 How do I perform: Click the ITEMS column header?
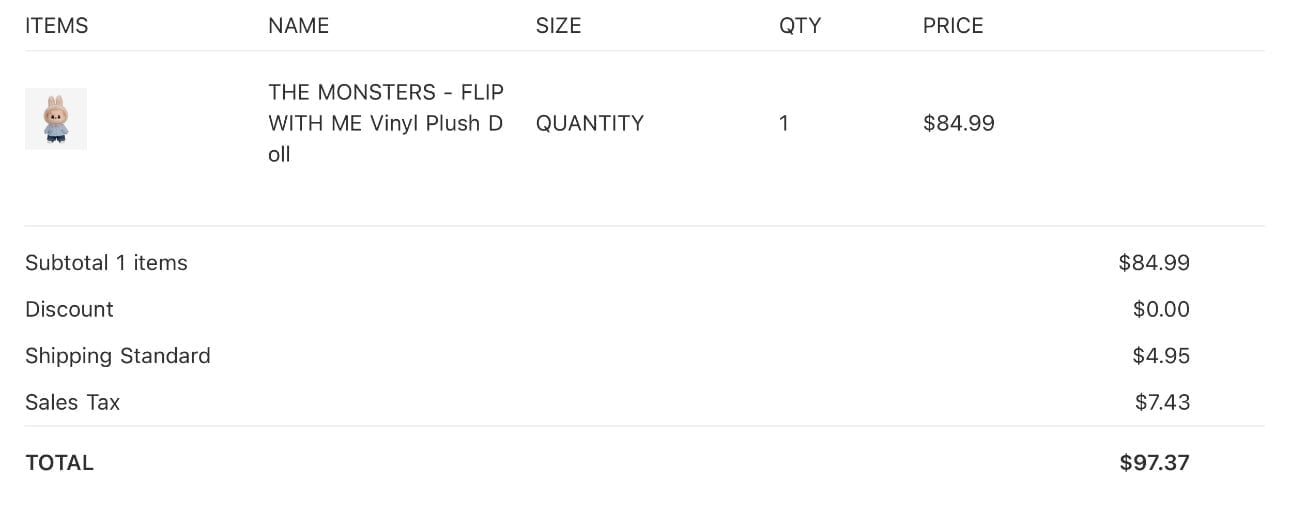click(57, 26)
